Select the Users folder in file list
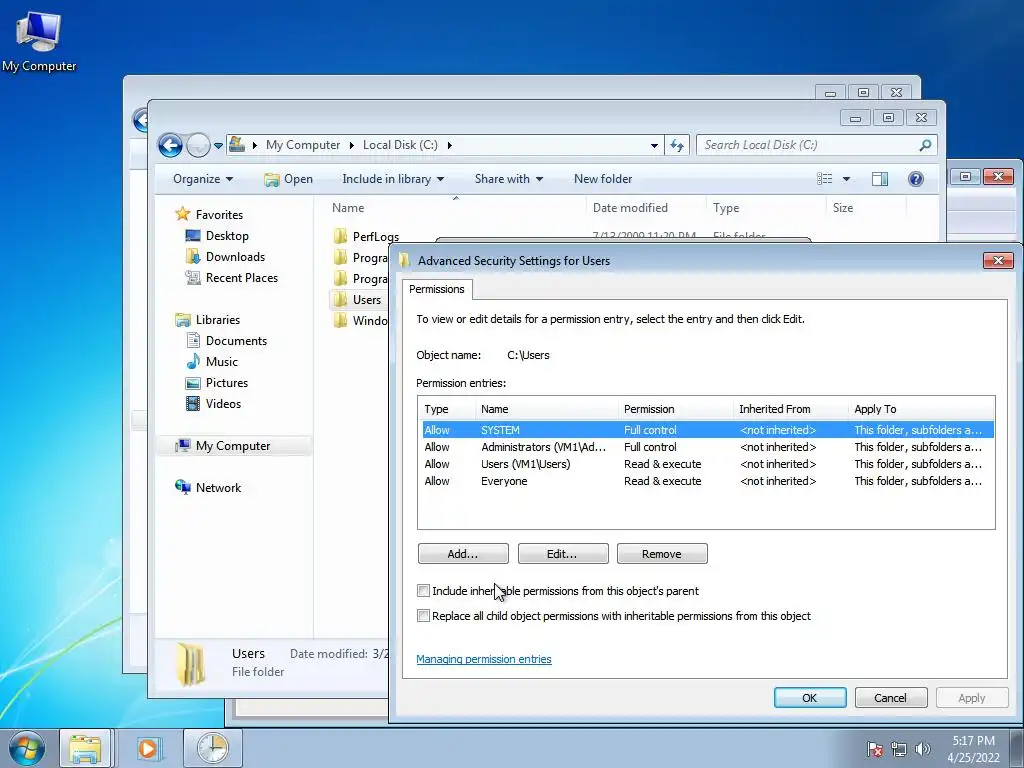 click(x=358, y=300)
